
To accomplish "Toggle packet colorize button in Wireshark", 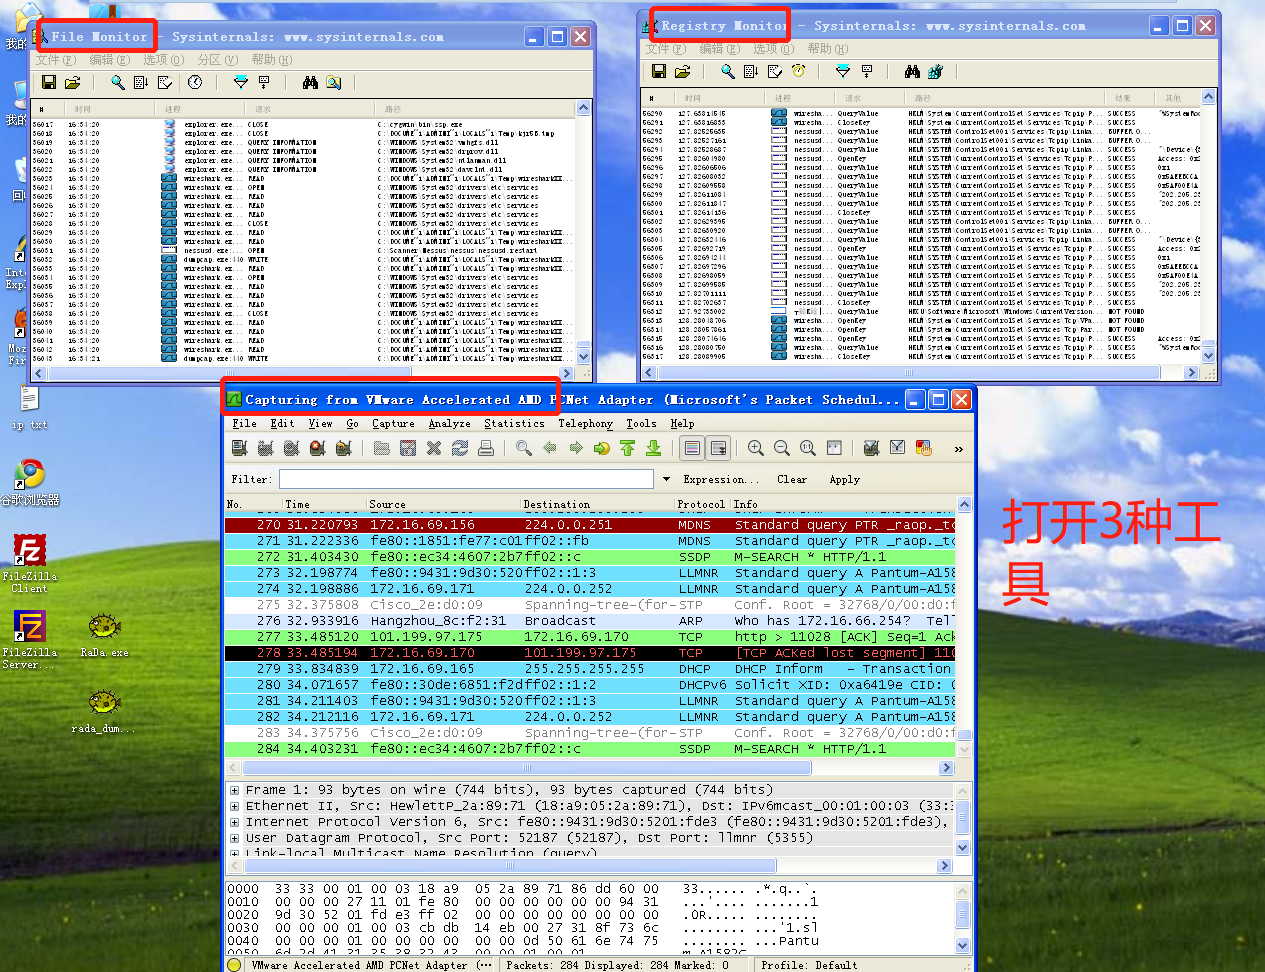I will [692, 448].
